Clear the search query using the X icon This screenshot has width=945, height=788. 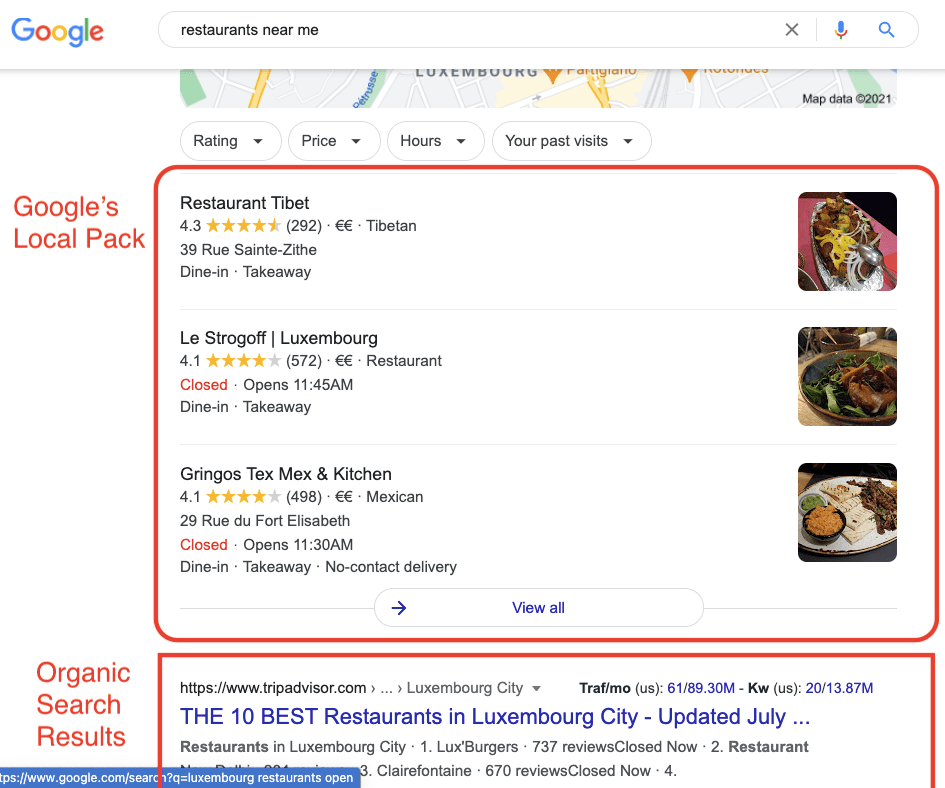click(x=792, y=29)
